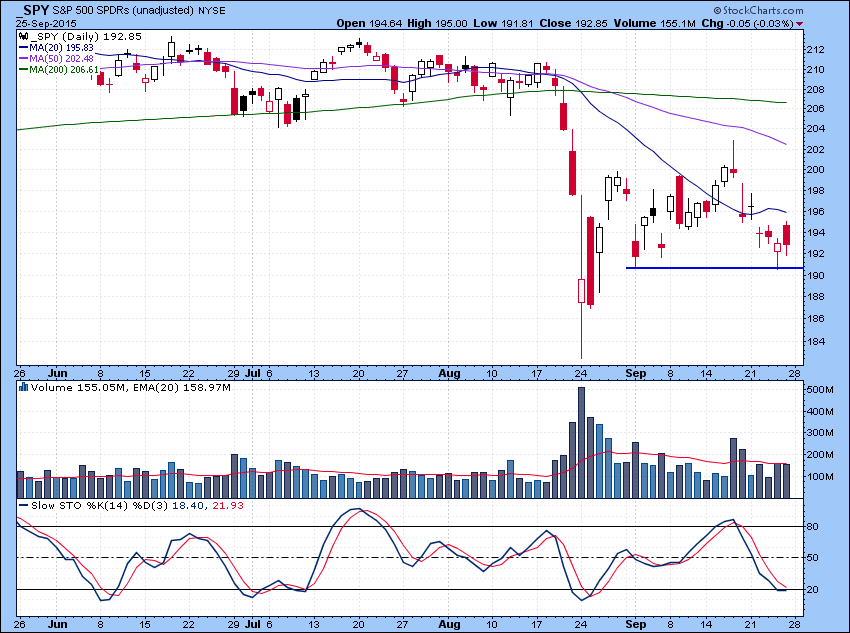
Task: Select the MA(200) 206.61 legend entry
Action: point(64,69)
